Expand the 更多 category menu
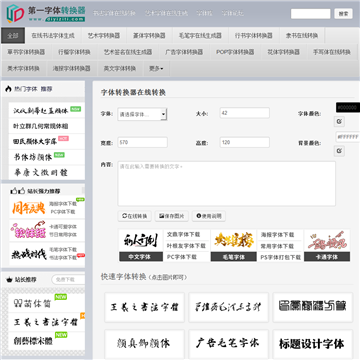 (x=156, y=69)
